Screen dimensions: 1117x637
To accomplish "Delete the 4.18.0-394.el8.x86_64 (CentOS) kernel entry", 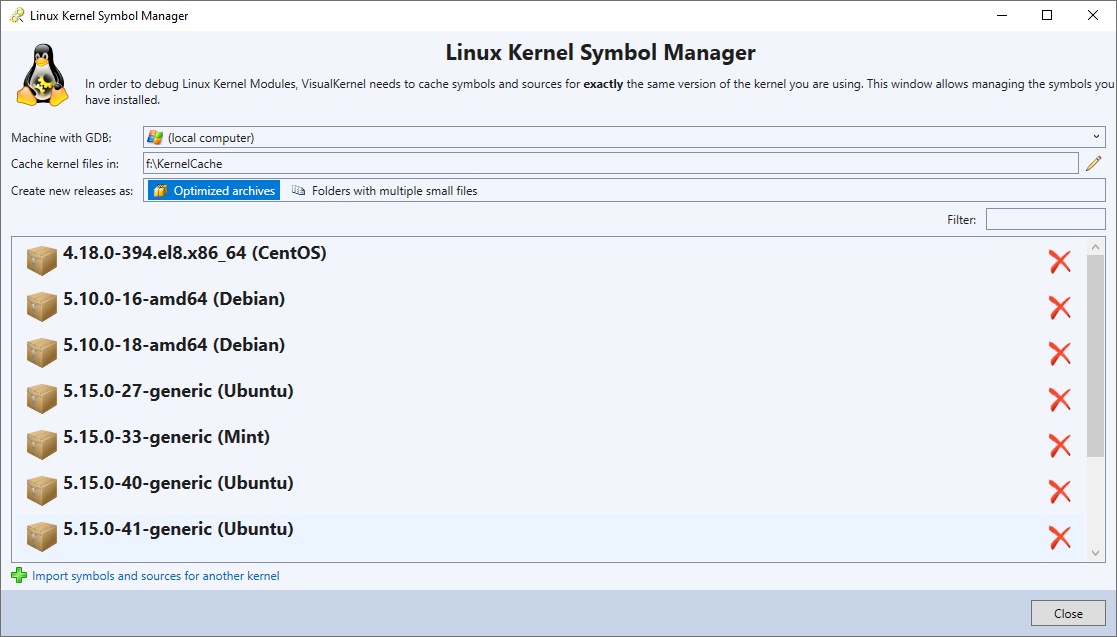I will tap(1060, 261).
